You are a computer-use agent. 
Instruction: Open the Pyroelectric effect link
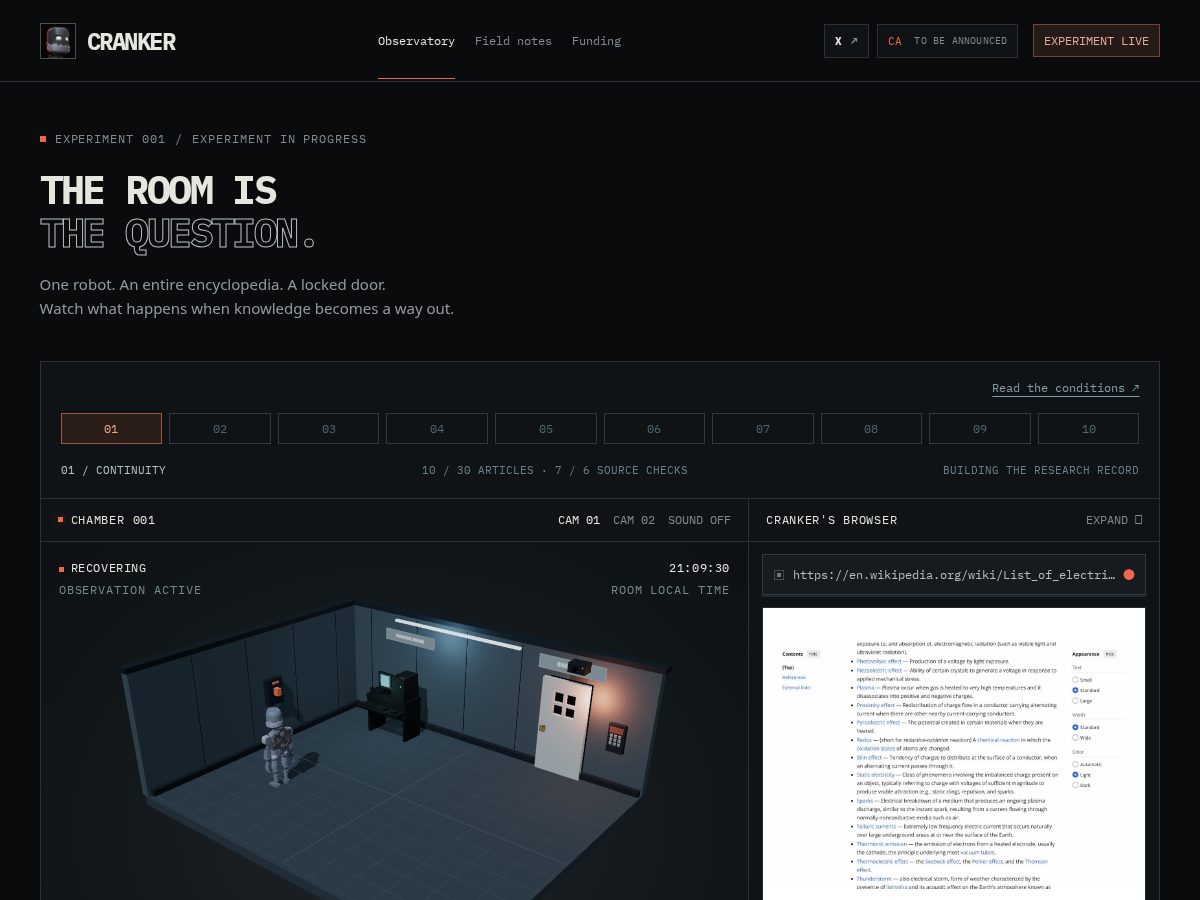[878, 722]
